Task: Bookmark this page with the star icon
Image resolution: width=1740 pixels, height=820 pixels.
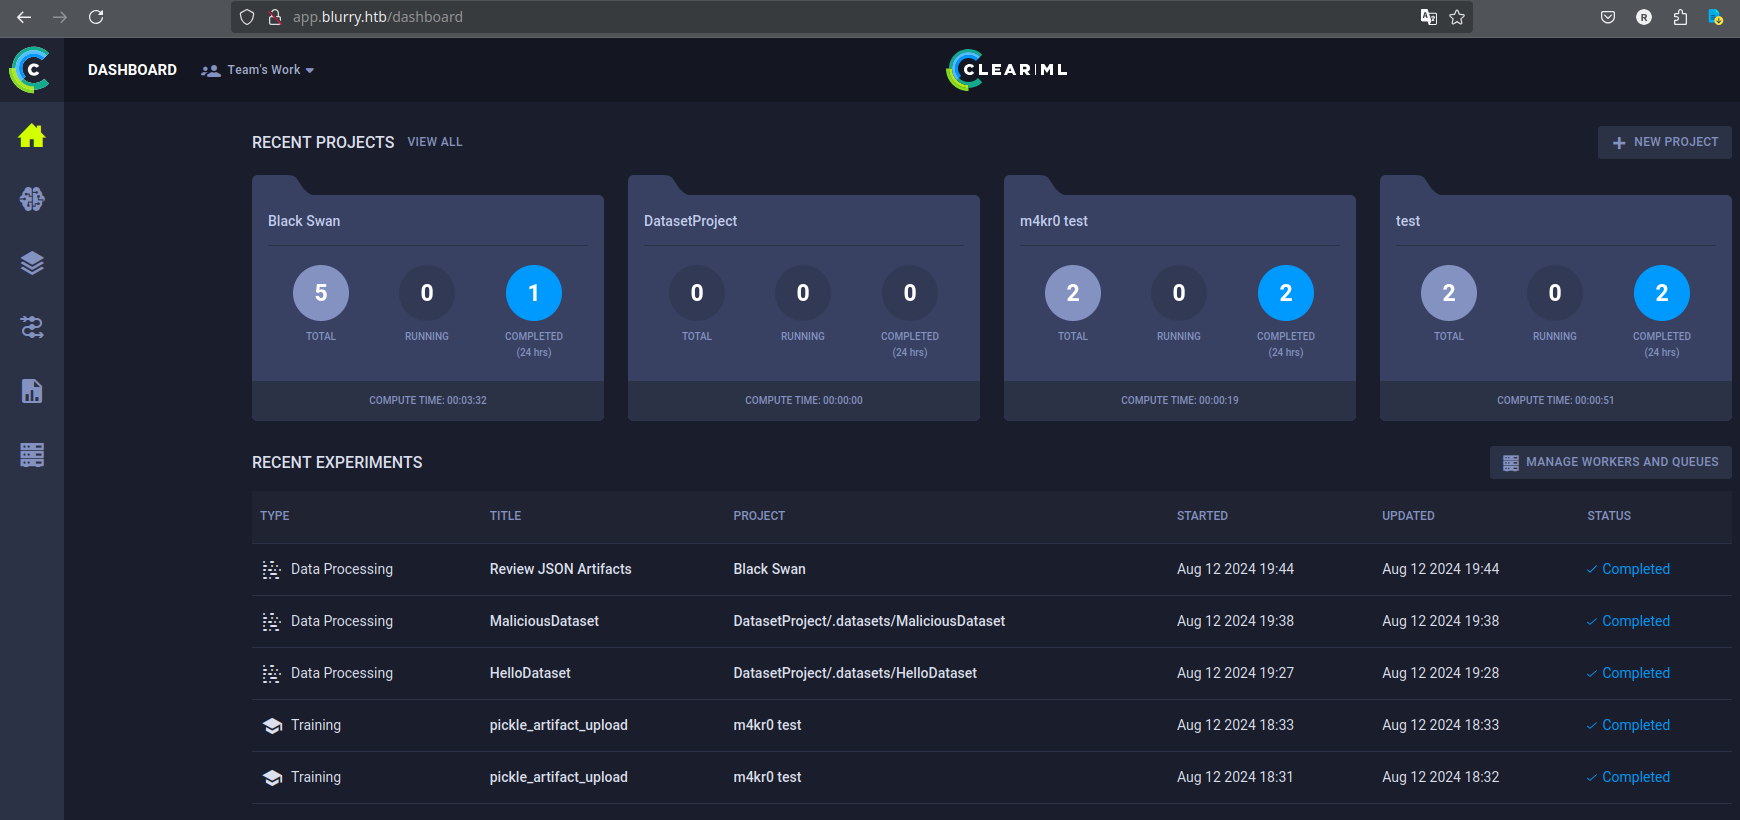Action: click(x=1457, y=17)
